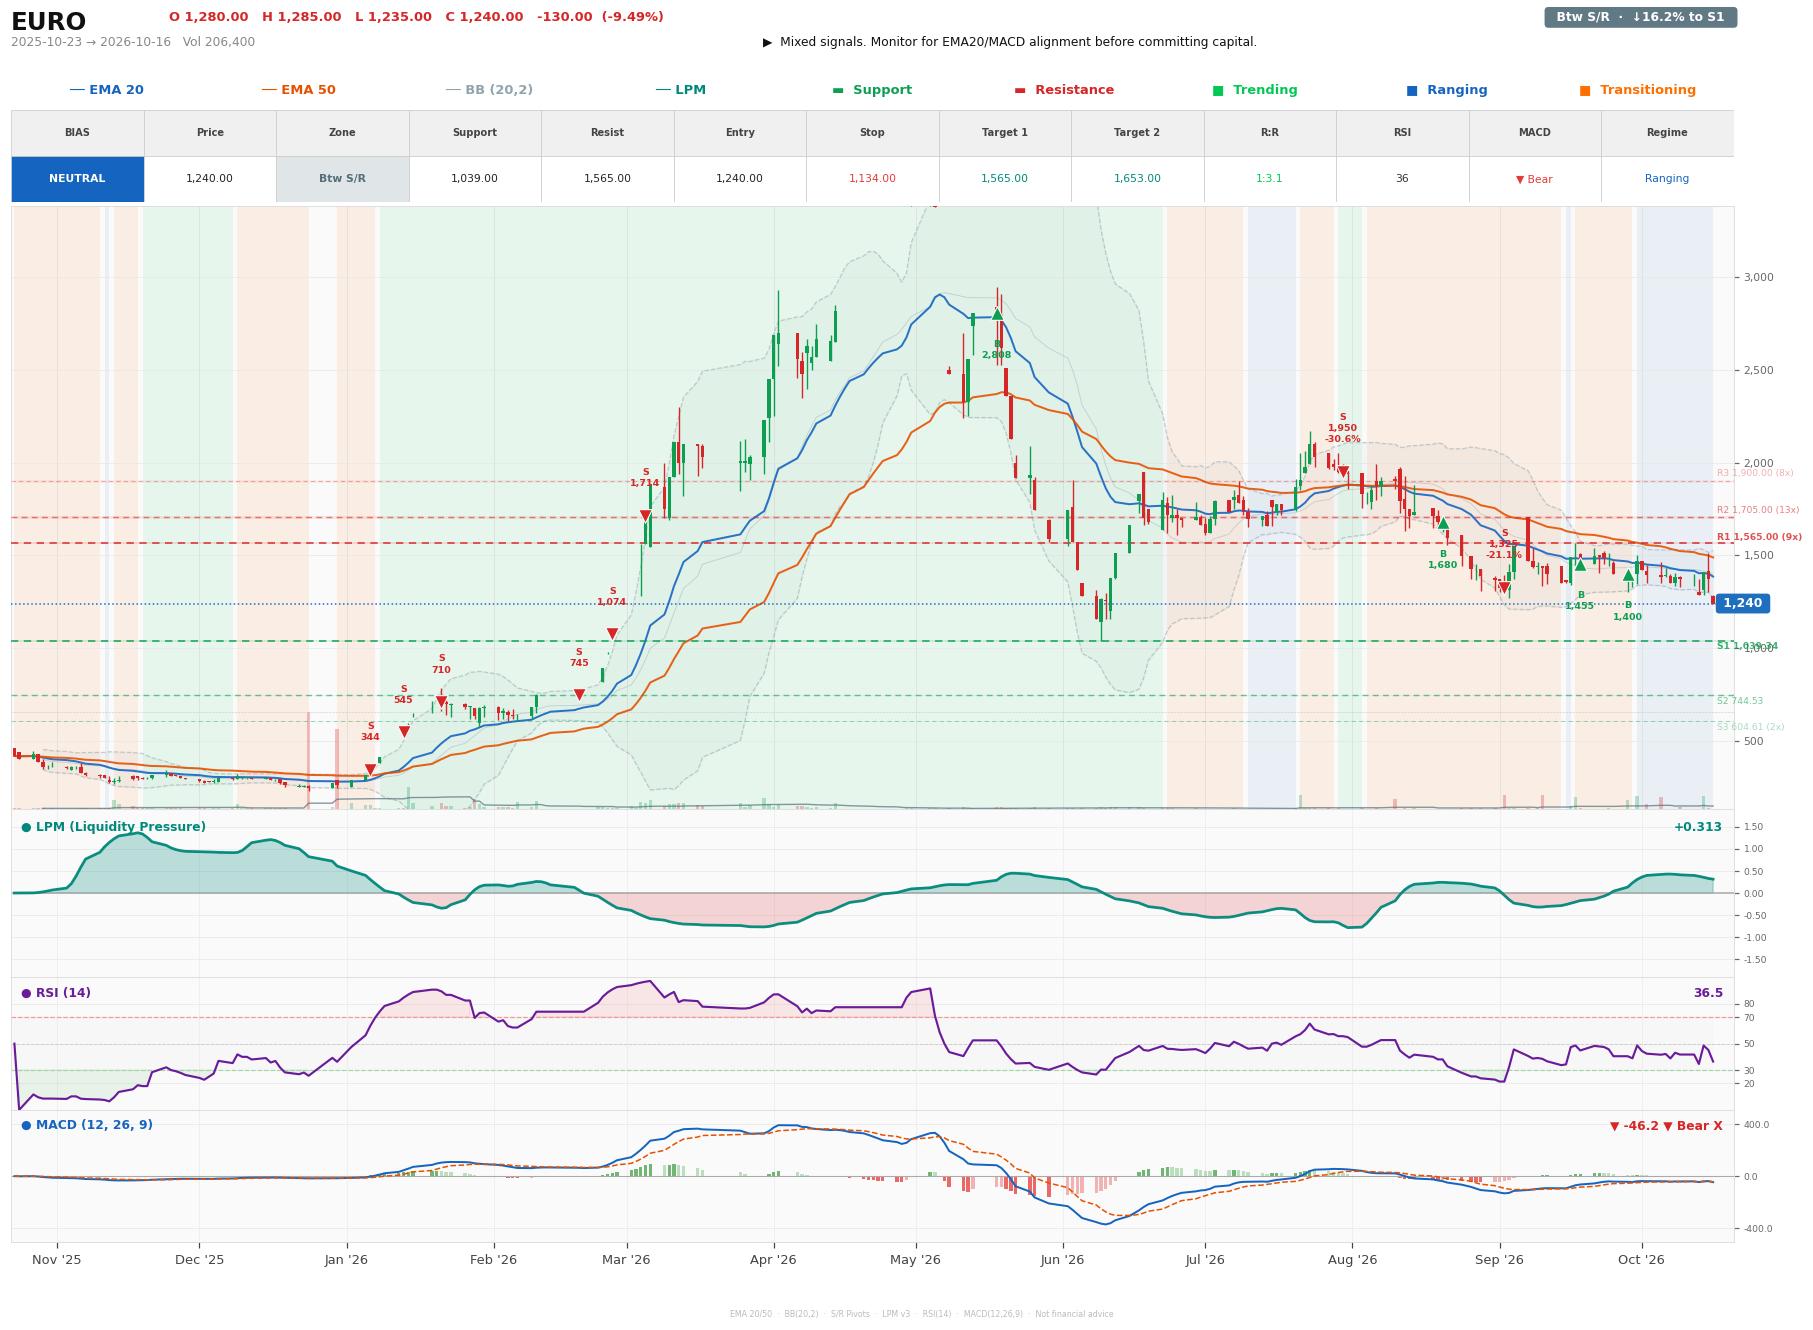Click the buy marker labeled B 1,455
The image size is (1813, 1330).
coord(1580,565)
